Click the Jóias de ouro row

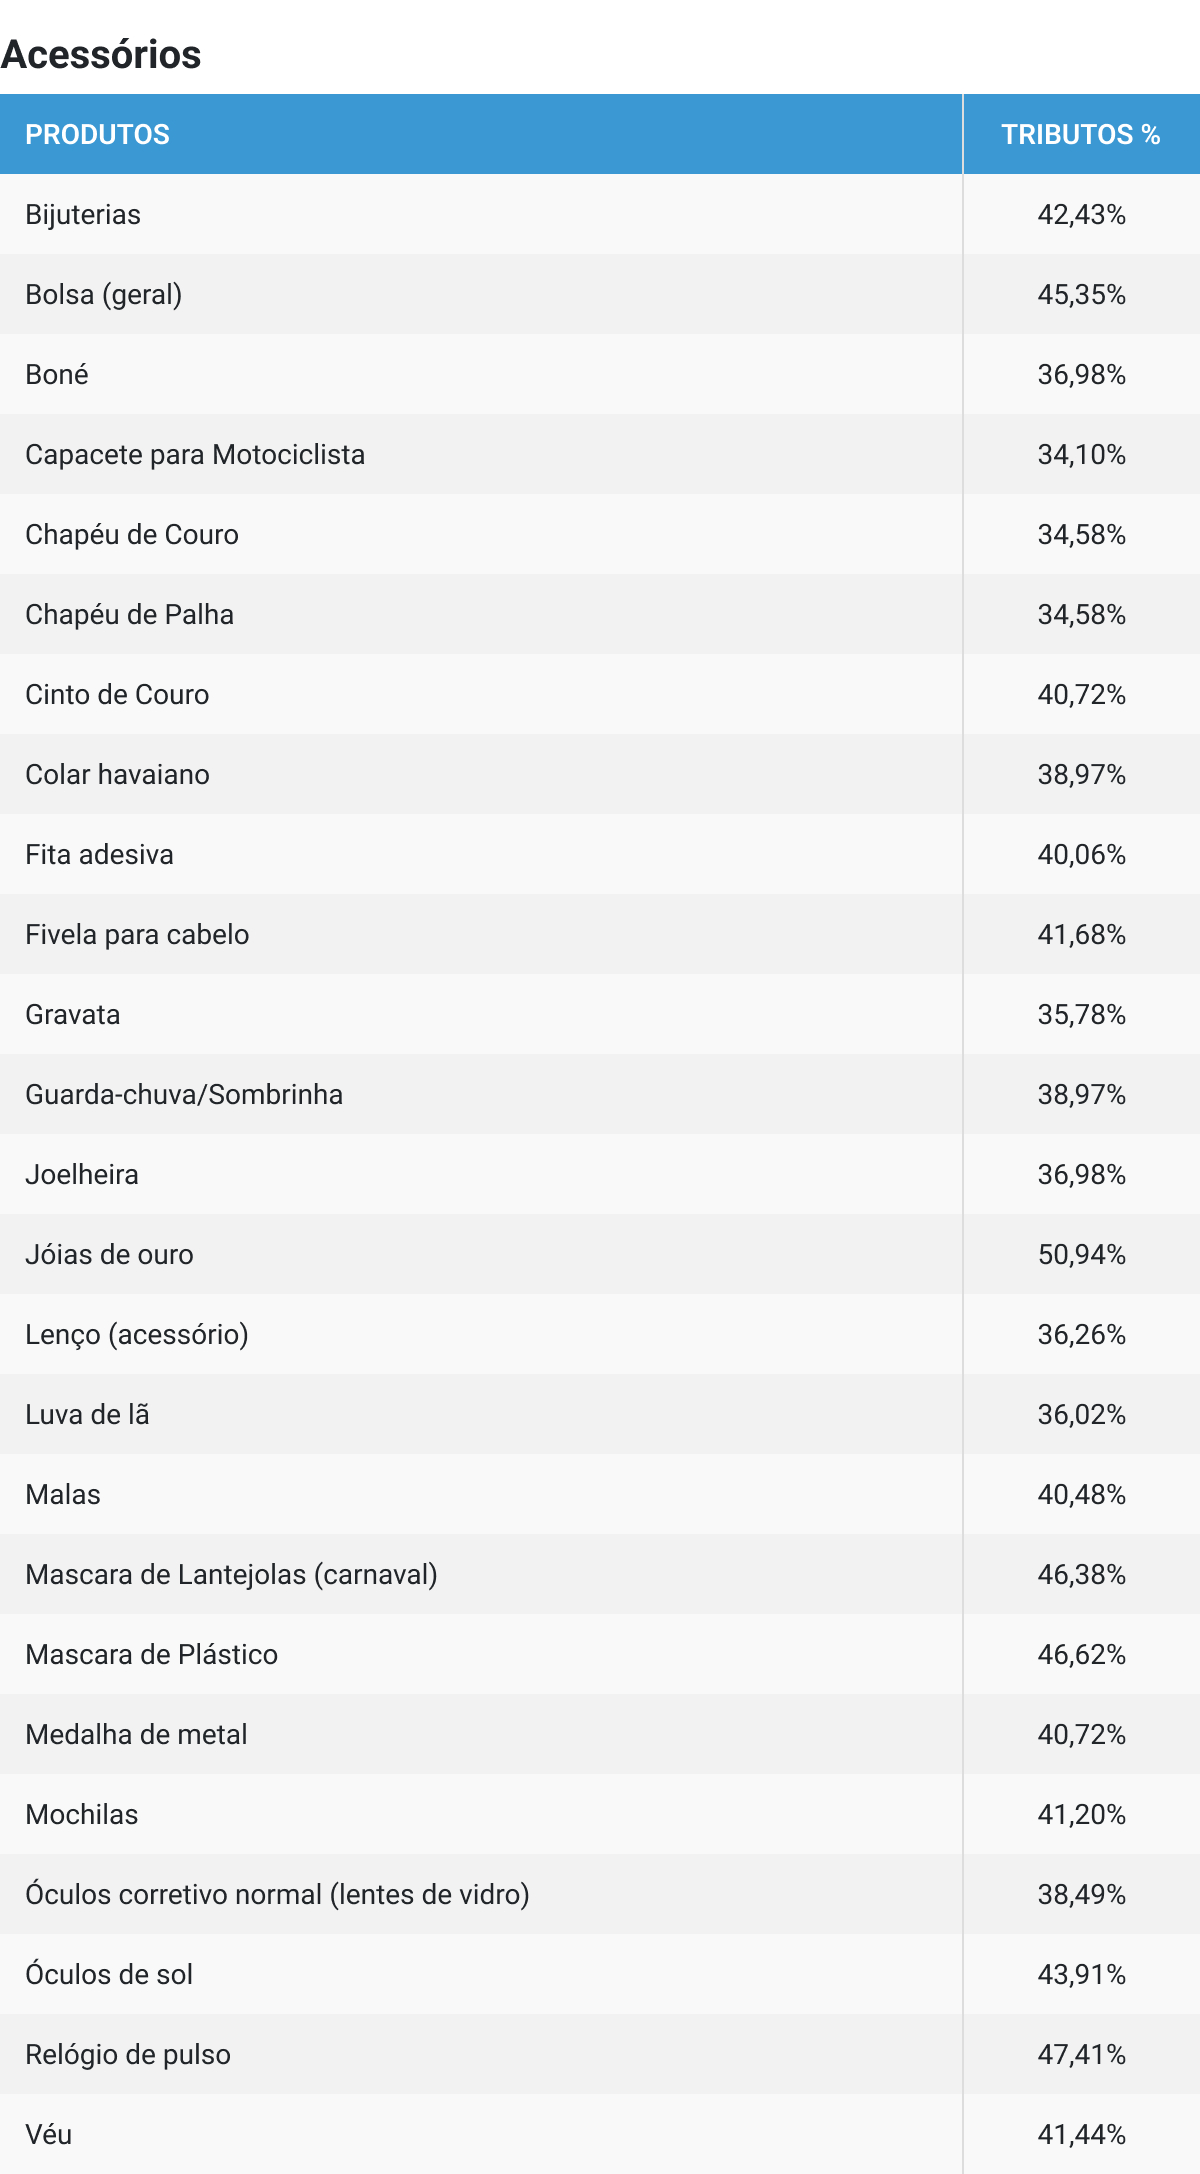(x=109, y=1254)
